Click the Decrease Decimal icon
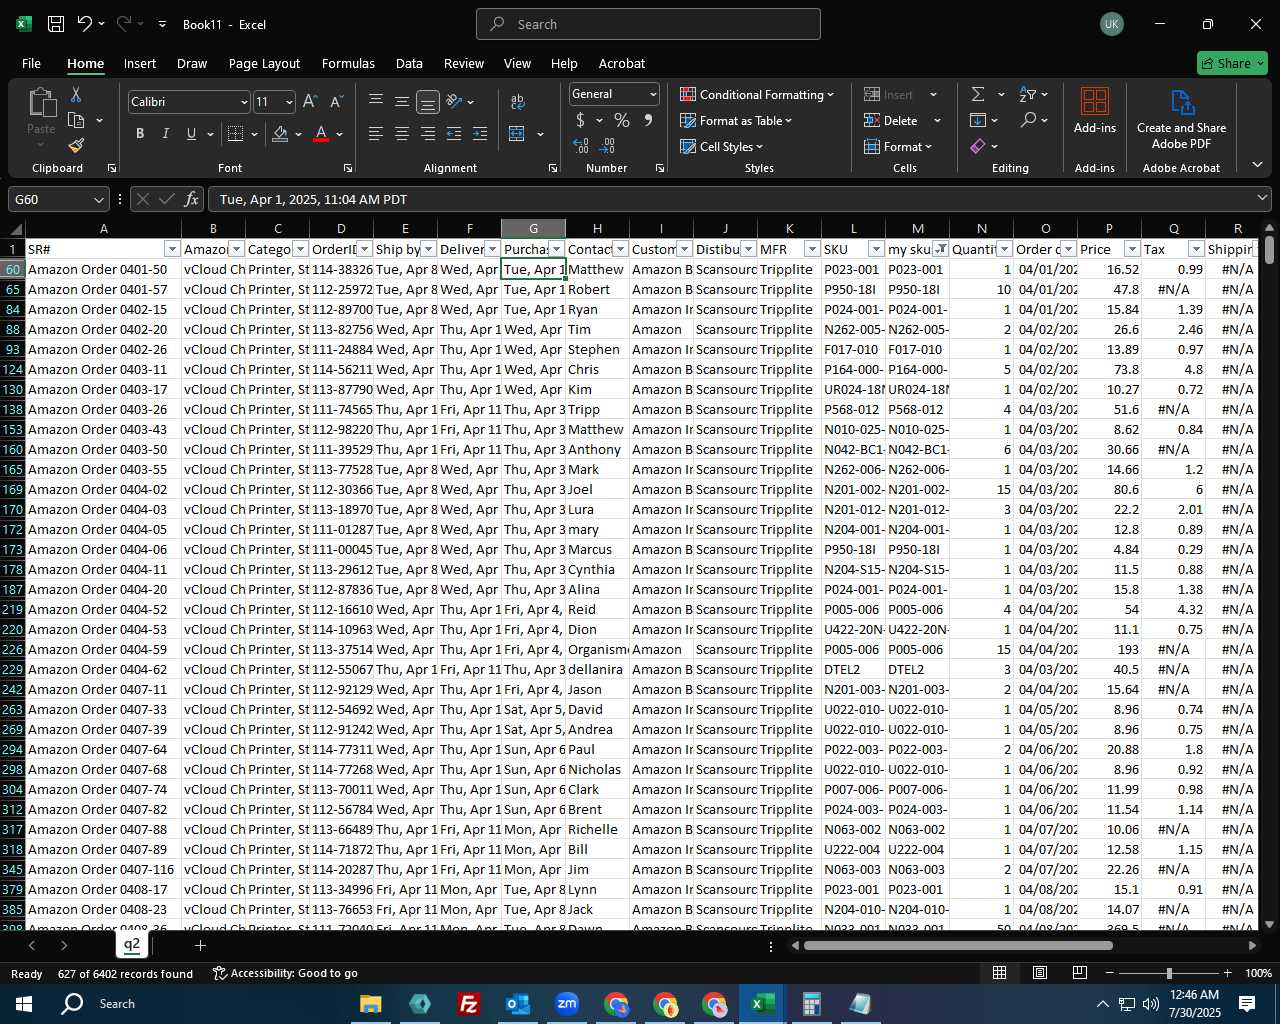The image size is (1280, 1024). (608, 146)
